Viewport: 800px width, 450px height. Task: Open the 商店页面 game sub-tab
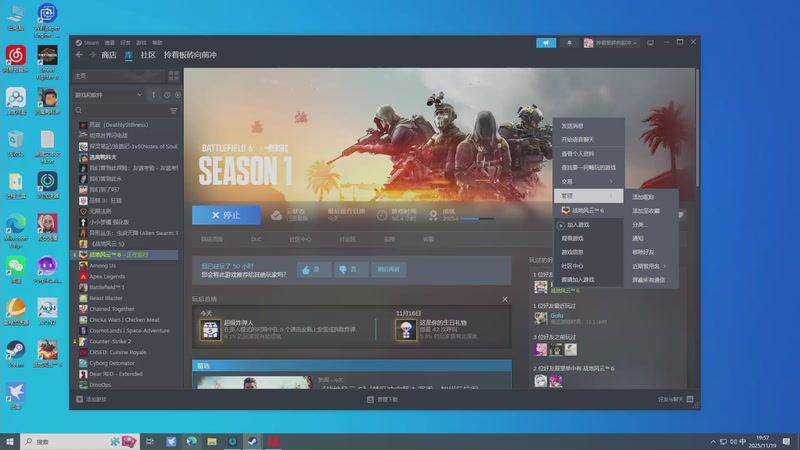[x=212, y=239]
